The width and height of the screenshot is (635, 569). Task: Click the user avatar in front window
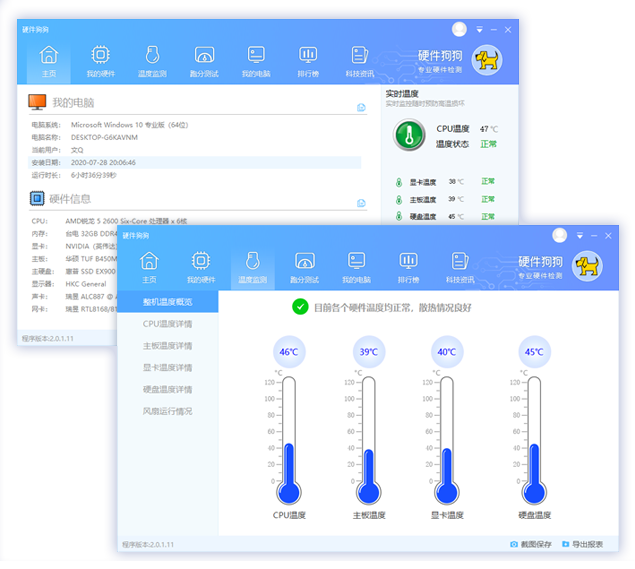click(560, 235)
